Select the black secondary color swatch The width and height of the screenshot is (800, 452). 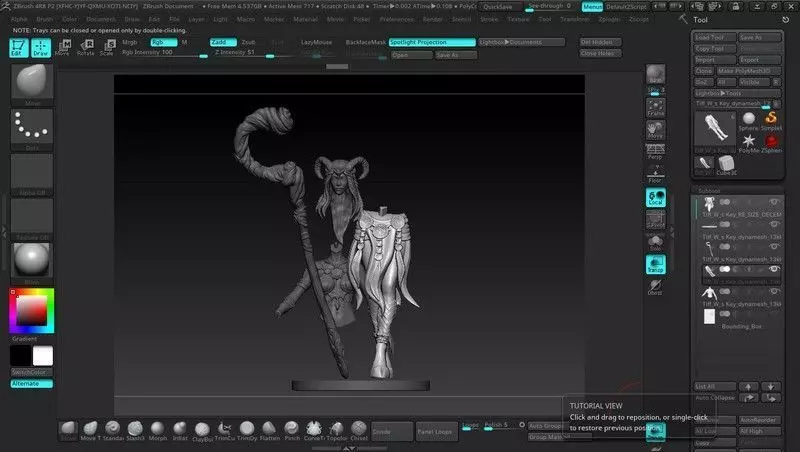[21, 356]
